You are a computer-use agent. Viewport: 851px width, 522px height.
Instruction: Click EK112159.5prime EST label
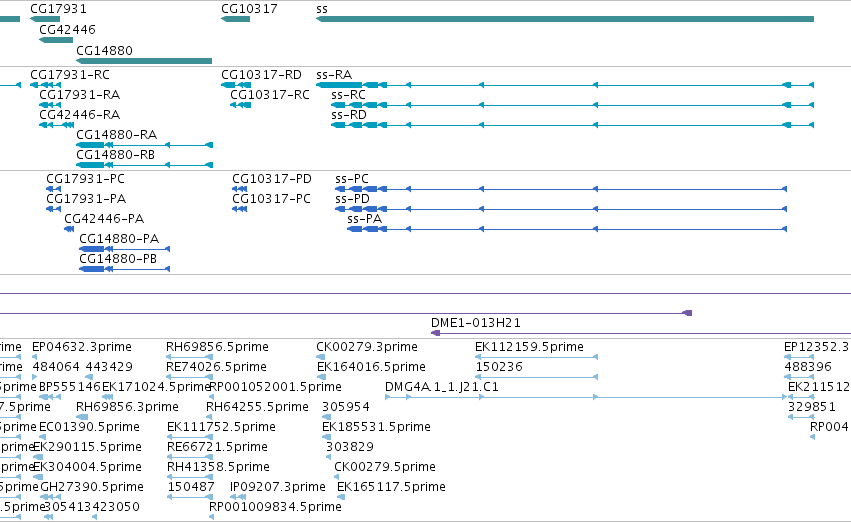point(529,347)
